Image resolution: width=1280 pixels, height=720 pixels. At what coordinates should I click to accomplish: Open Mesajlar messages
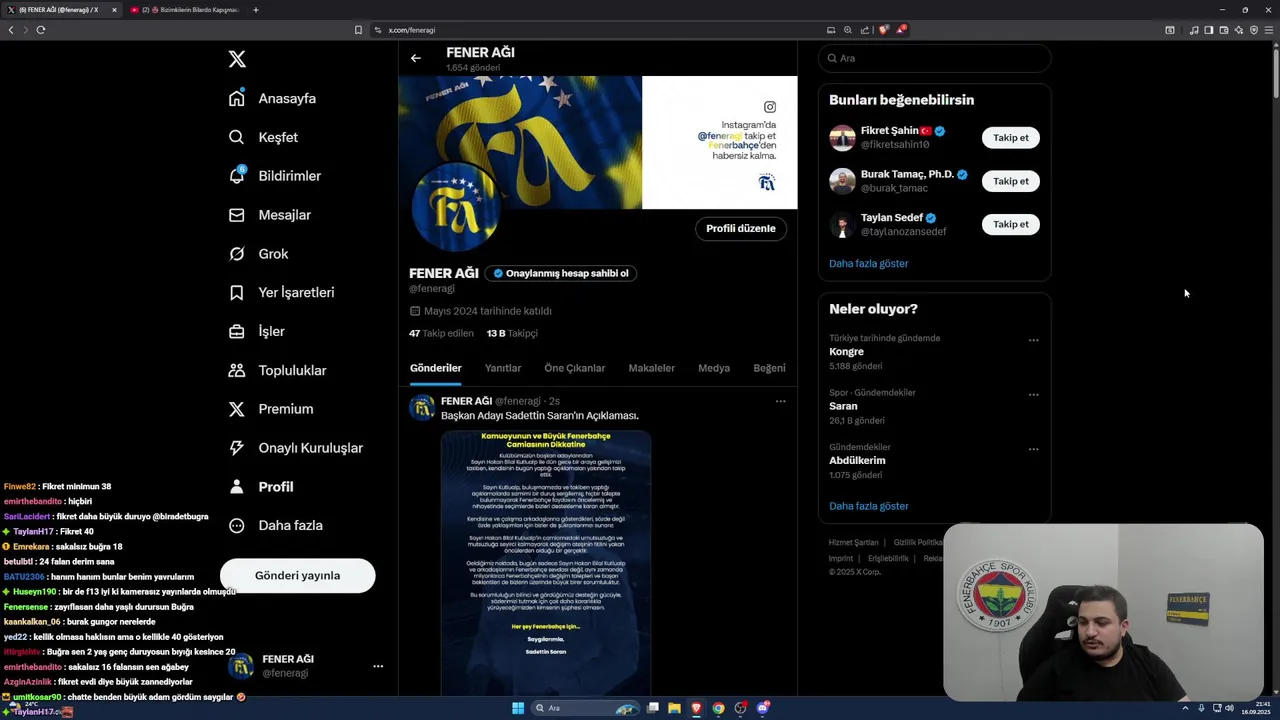click(x=270, y=215)
